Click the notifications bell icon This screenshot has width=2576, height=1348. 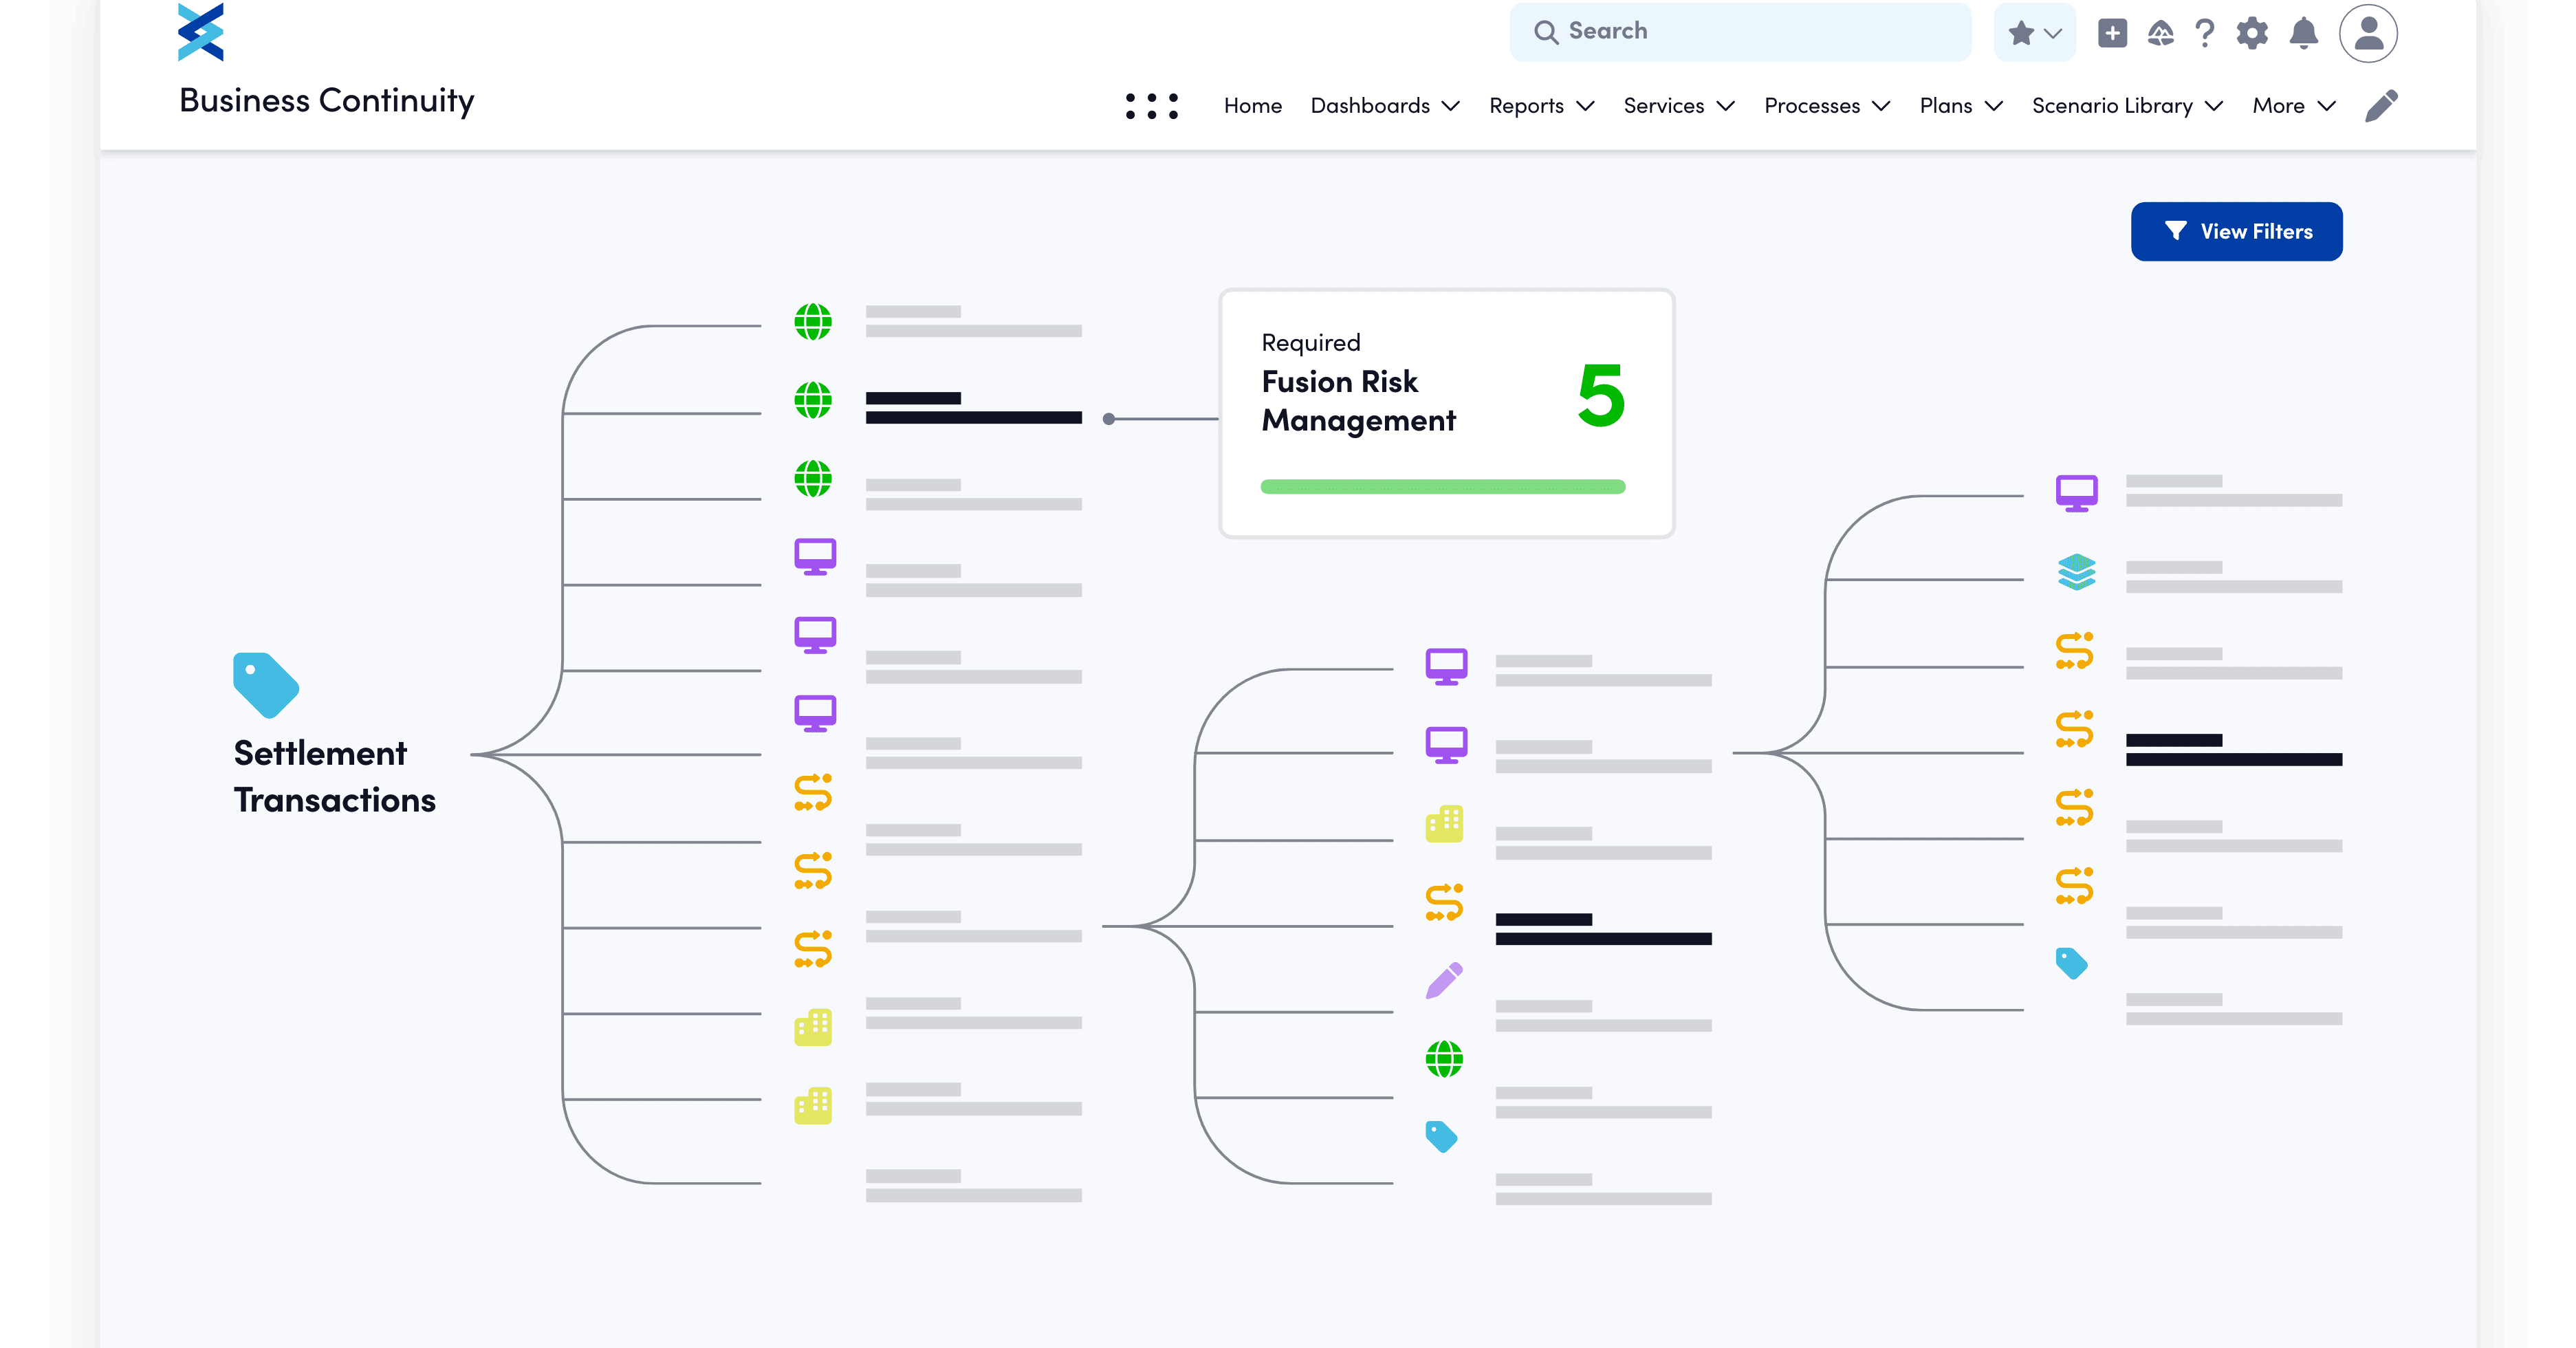[x=2303, y=33]
